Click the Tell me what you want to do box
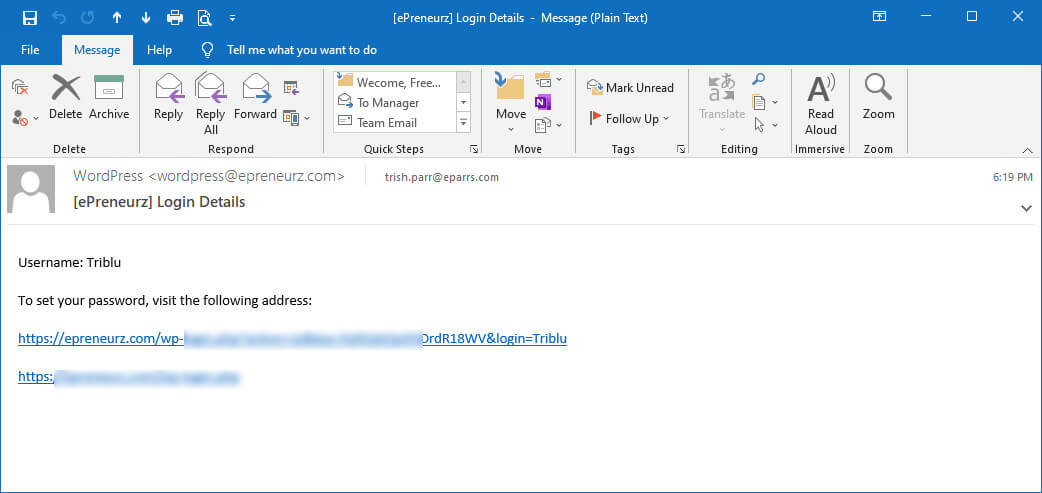Screen dimensions: 1042x493 [302, 50]
